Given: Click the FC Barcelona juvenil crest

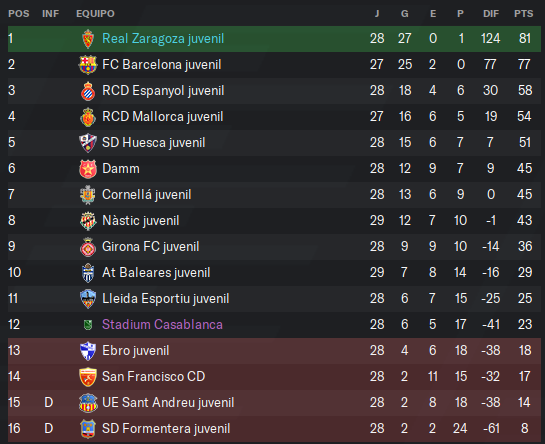Looking at the screenshot, I should tap(88, 65).
